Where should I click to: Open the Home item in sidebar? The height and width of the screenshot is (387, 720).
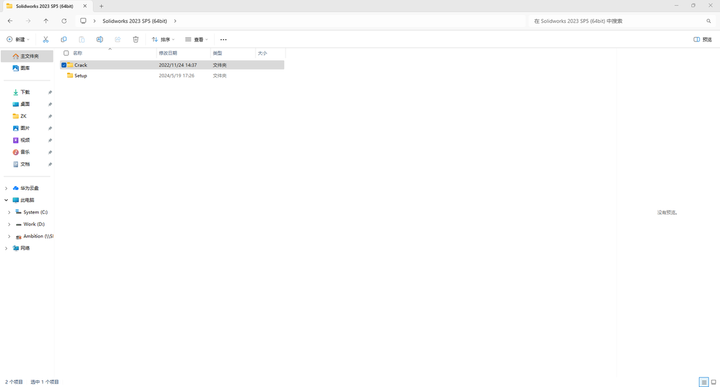pyautogui.click(x=27, y=56)
